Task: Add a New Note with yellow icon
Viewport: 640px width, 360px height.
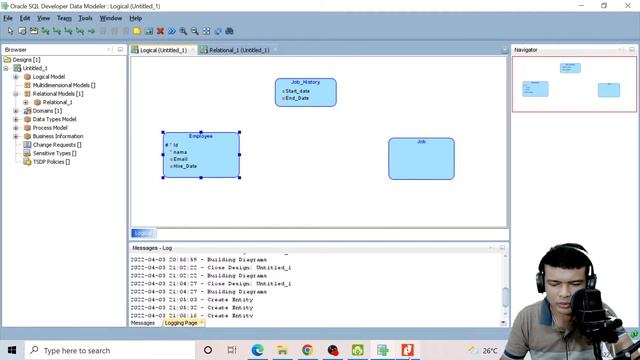Action: [137, 31]
